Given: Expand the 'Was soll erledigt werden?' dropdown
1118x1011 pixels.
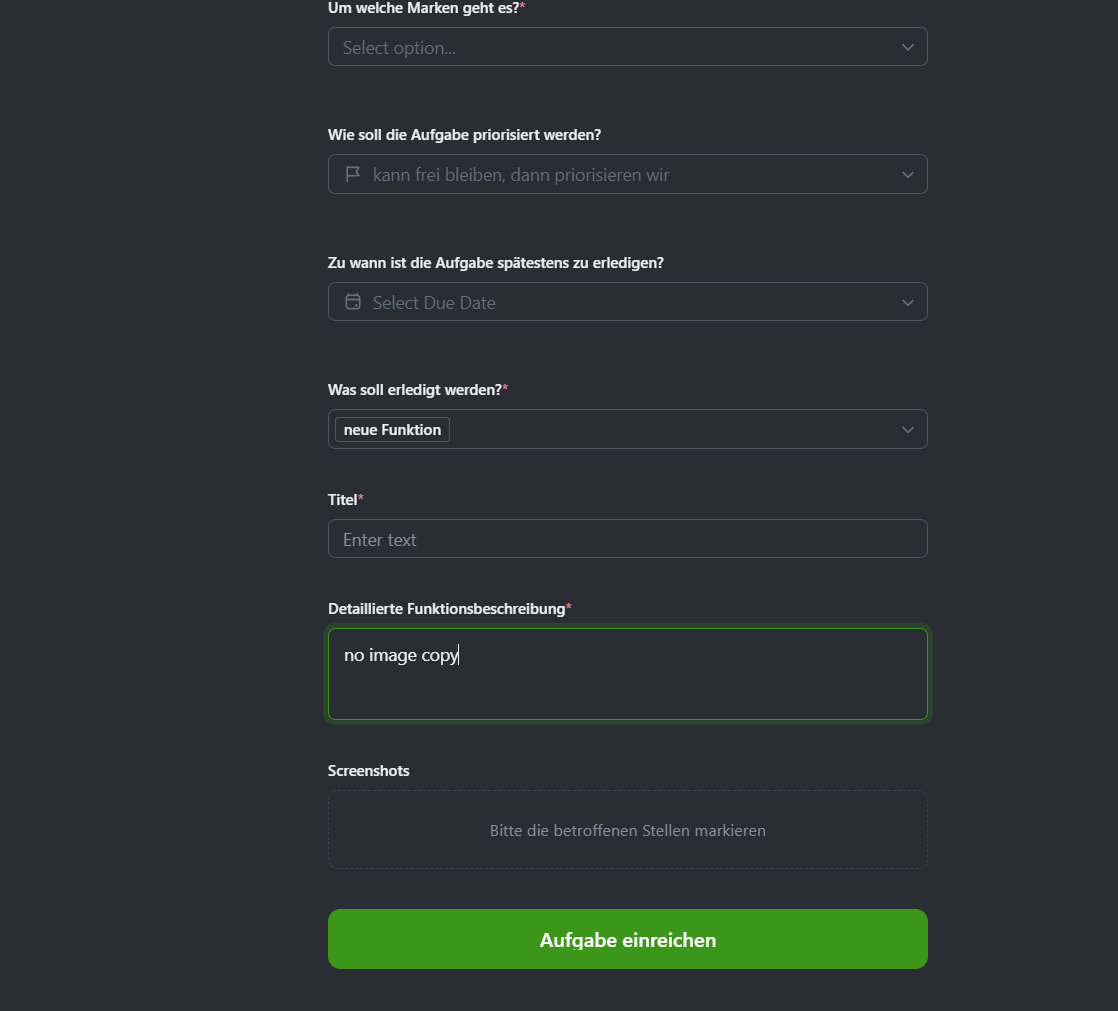Looking at the screenshot, I should 627,429.
